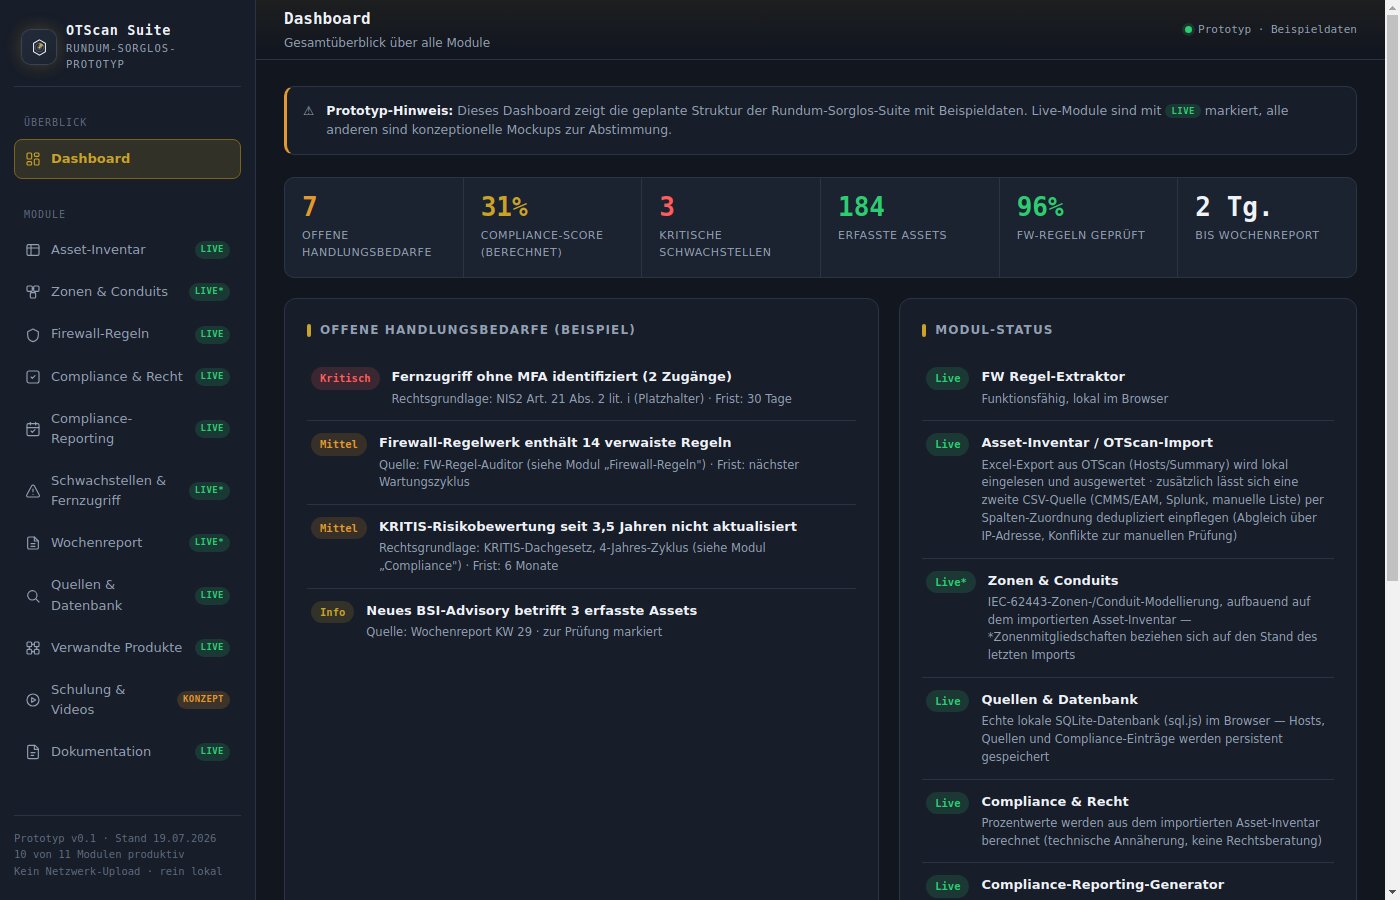Click the Prototyp · Beispieldaten indicator text
The image size is (1400, 900).
1277,29
